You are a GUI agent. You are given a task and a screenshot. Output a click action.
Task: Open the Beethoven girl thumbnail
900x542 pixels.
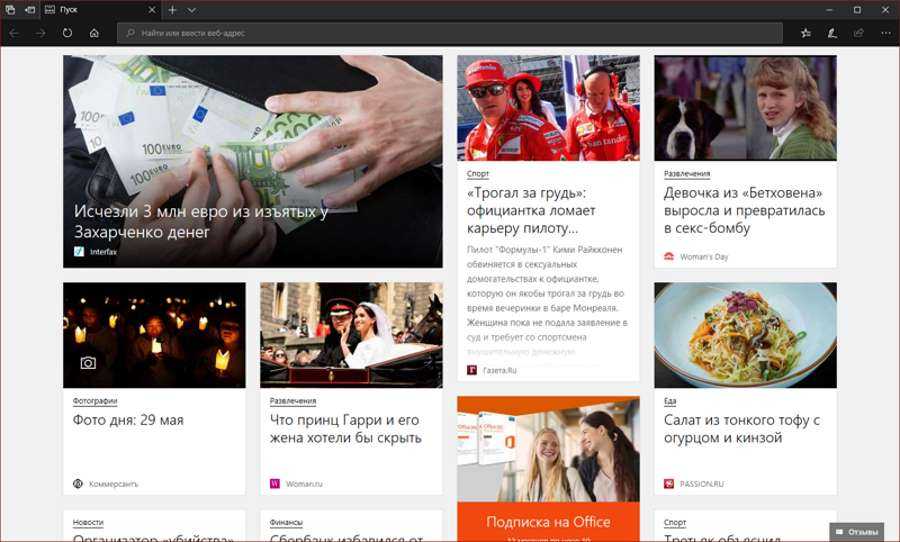(745, 108)
